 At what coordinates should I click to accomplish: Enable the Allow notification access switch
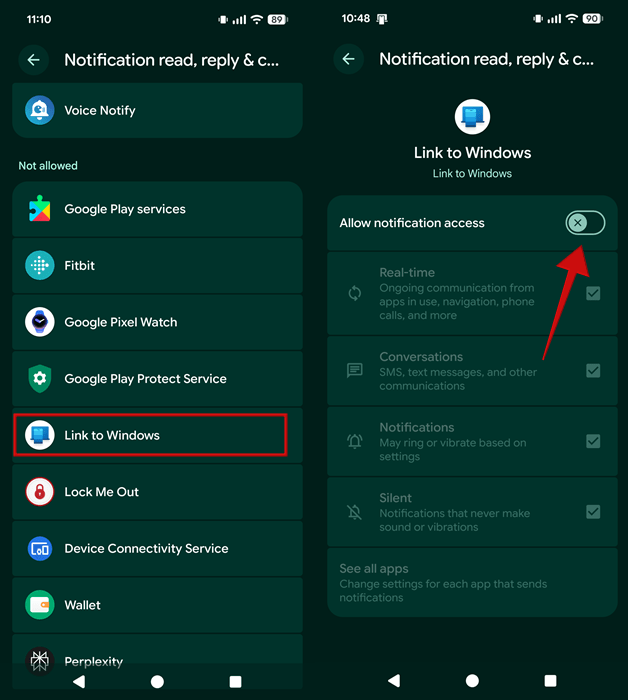[x=585, y=223]
